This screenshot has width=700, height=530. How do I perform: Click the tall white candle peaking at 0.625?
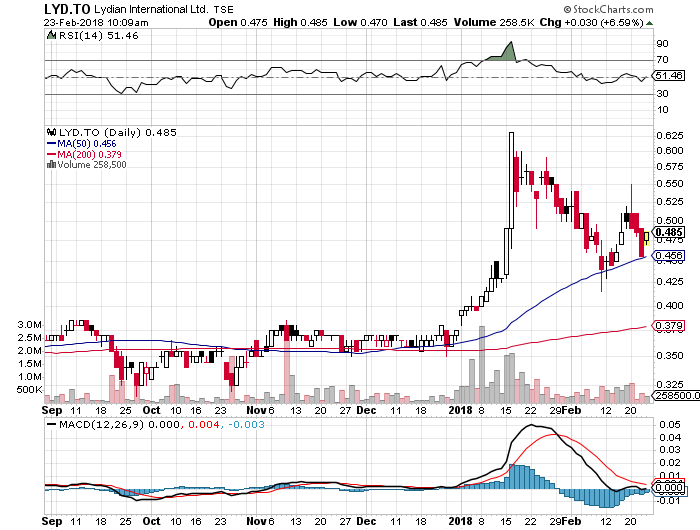coord(511,179)
